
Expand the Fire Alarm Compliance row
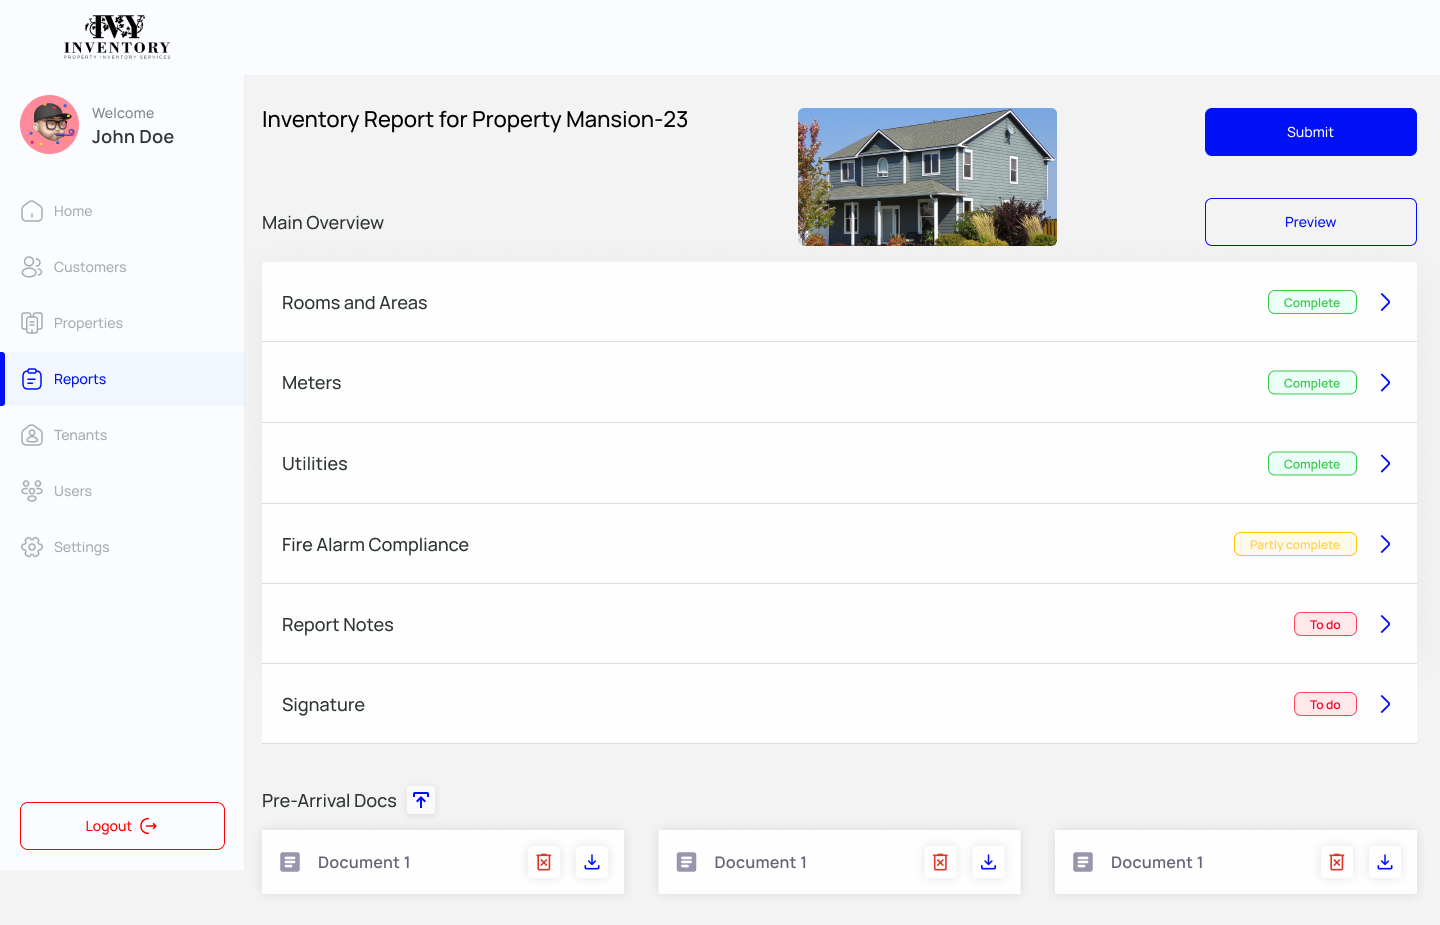pyautogui.click(x=1385, y=544)
